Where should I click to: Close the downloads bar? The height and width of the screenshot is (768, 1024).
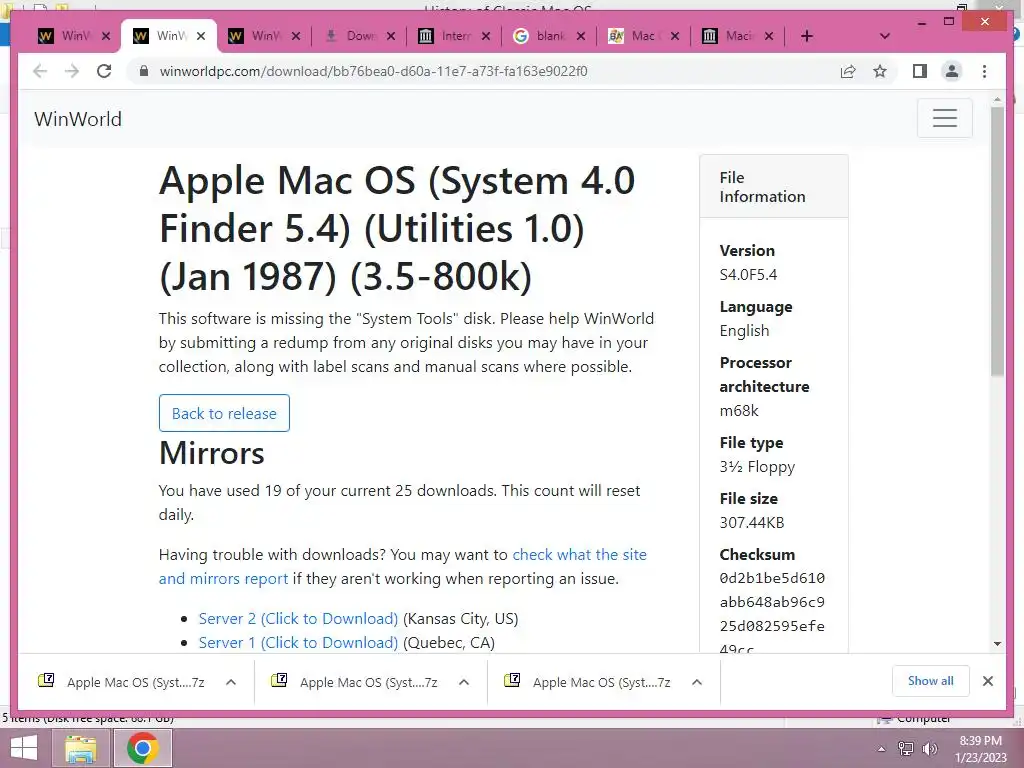(x=987, y=681)
